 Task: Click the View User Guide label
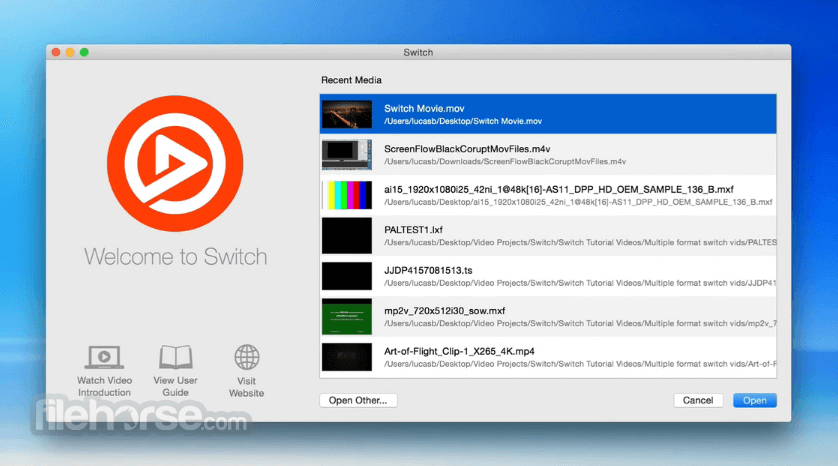pos(175,386)
